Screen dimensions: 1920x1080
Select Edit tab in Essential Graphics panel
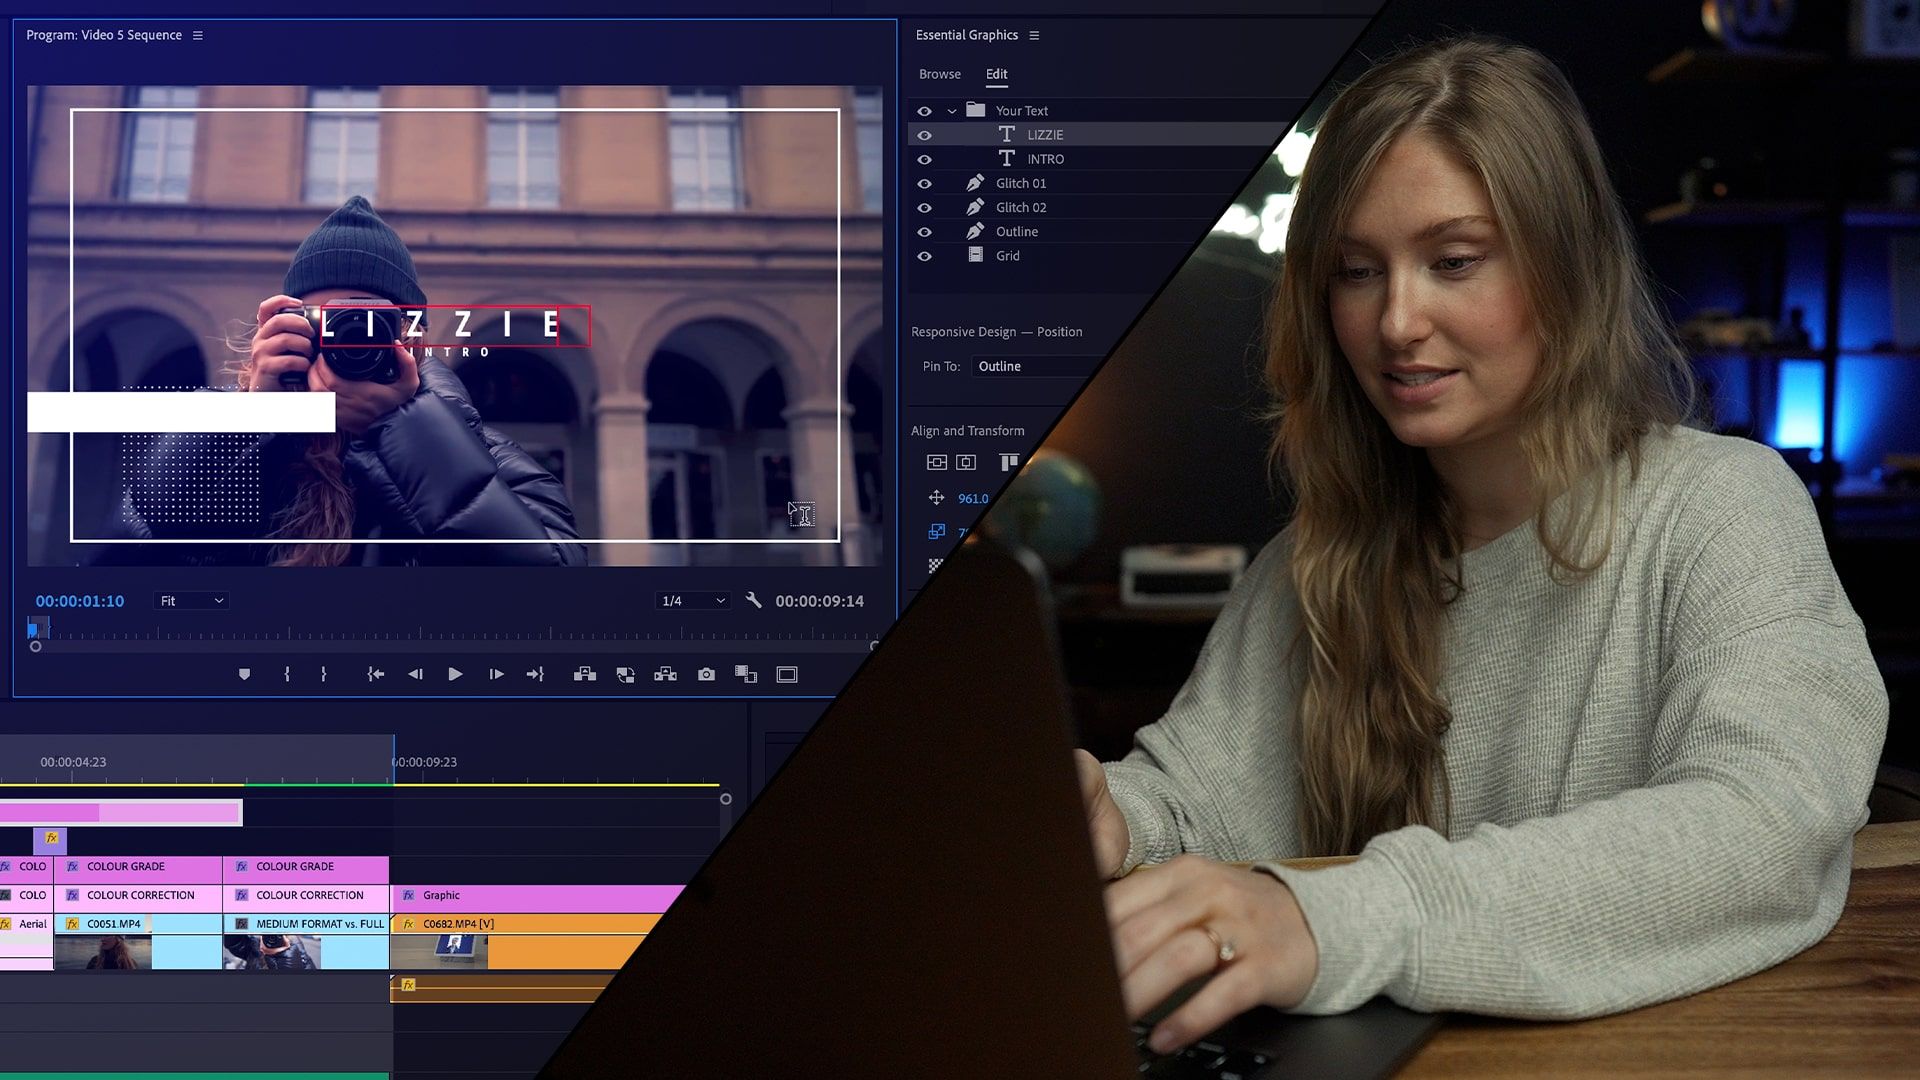(996, 74)
